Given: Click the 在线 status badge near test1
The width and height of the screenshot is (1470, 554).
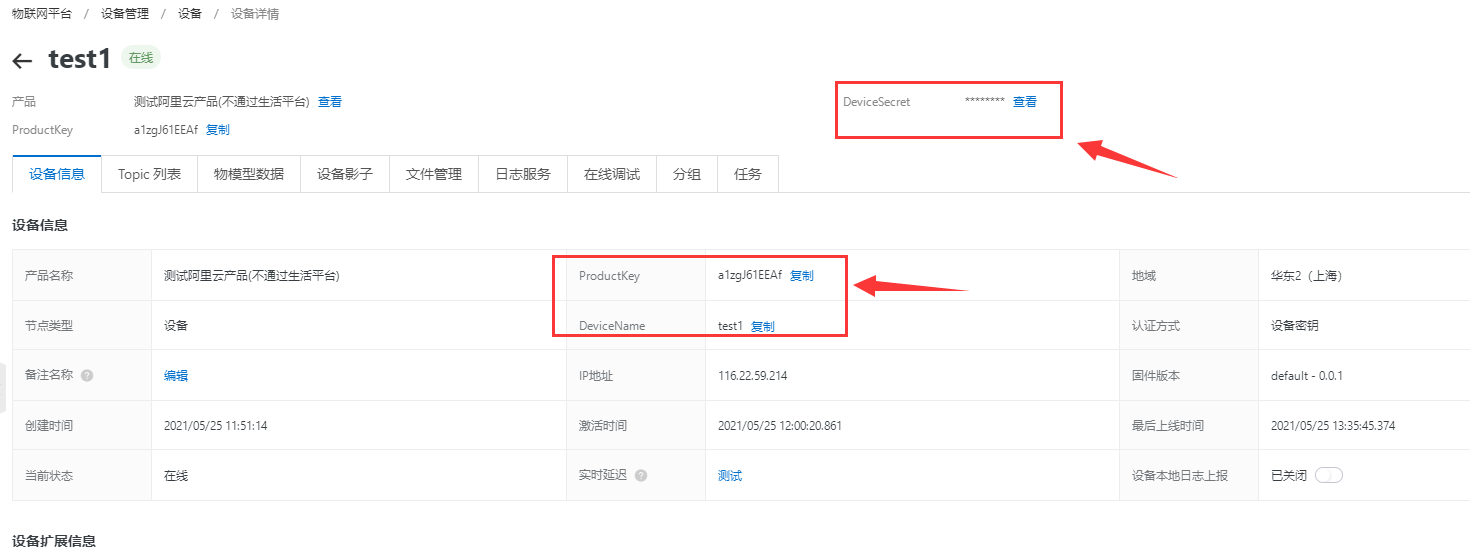Looking at the screenshot, I should tap(141, 58).
